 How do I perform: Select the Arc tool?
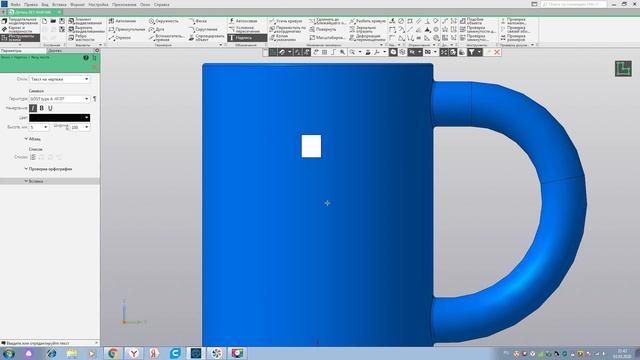157,29
